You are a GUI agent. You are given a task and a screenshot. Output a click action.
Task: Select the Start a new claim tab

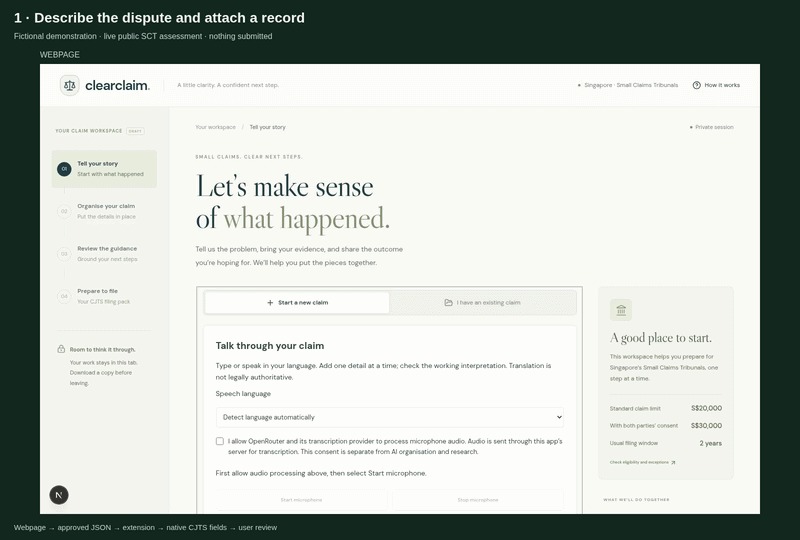point(297,303)
